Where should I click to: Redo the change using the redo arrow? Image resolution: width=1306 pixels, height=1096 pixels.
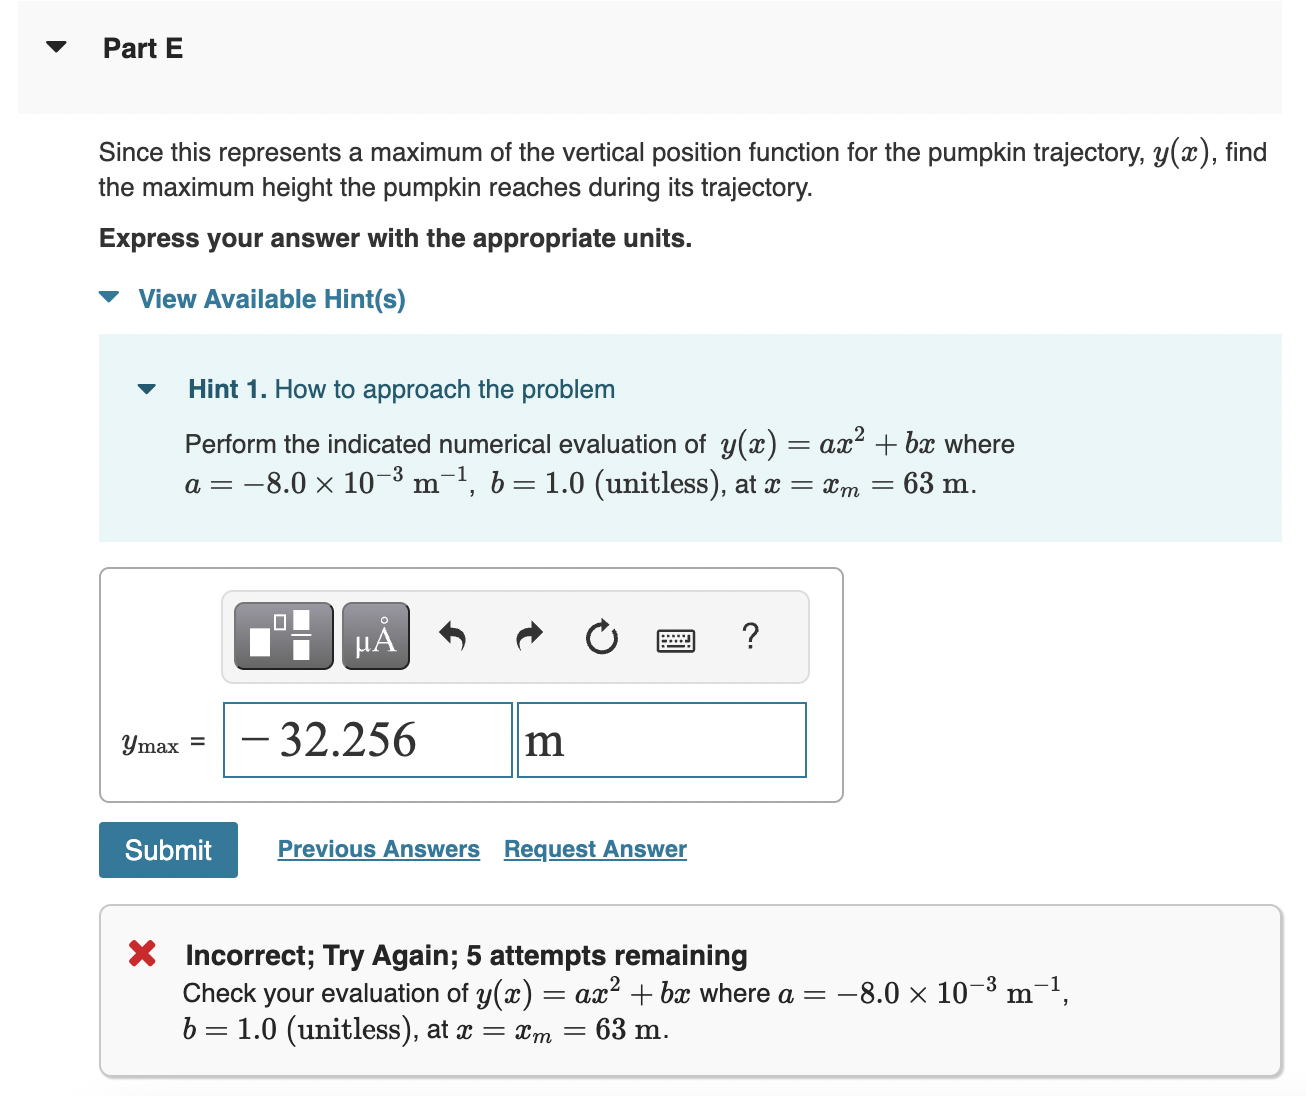pos(528,637)
